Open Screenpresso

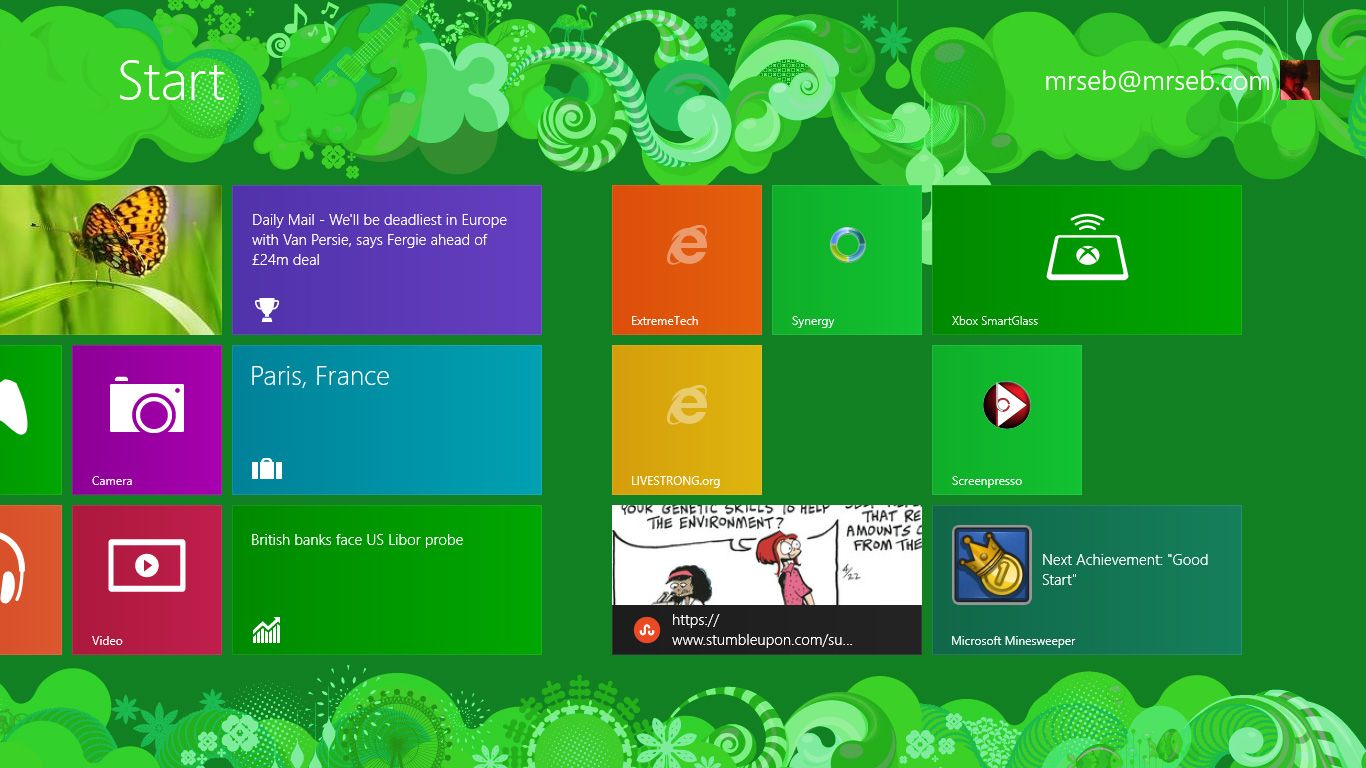(1006, 419)
